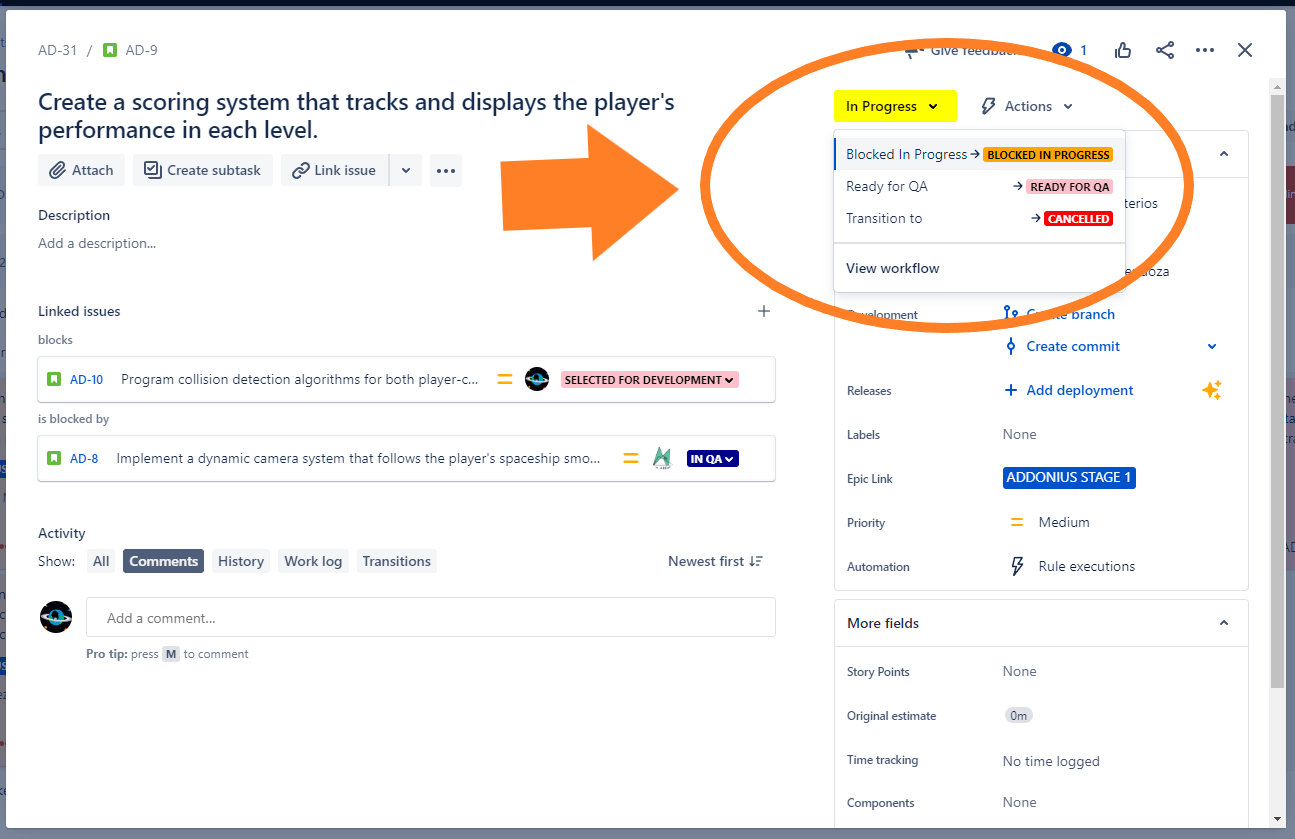Choose View workflow in status menu
The height and width of the screenshot is (839, 1295).
coord(892,268)
